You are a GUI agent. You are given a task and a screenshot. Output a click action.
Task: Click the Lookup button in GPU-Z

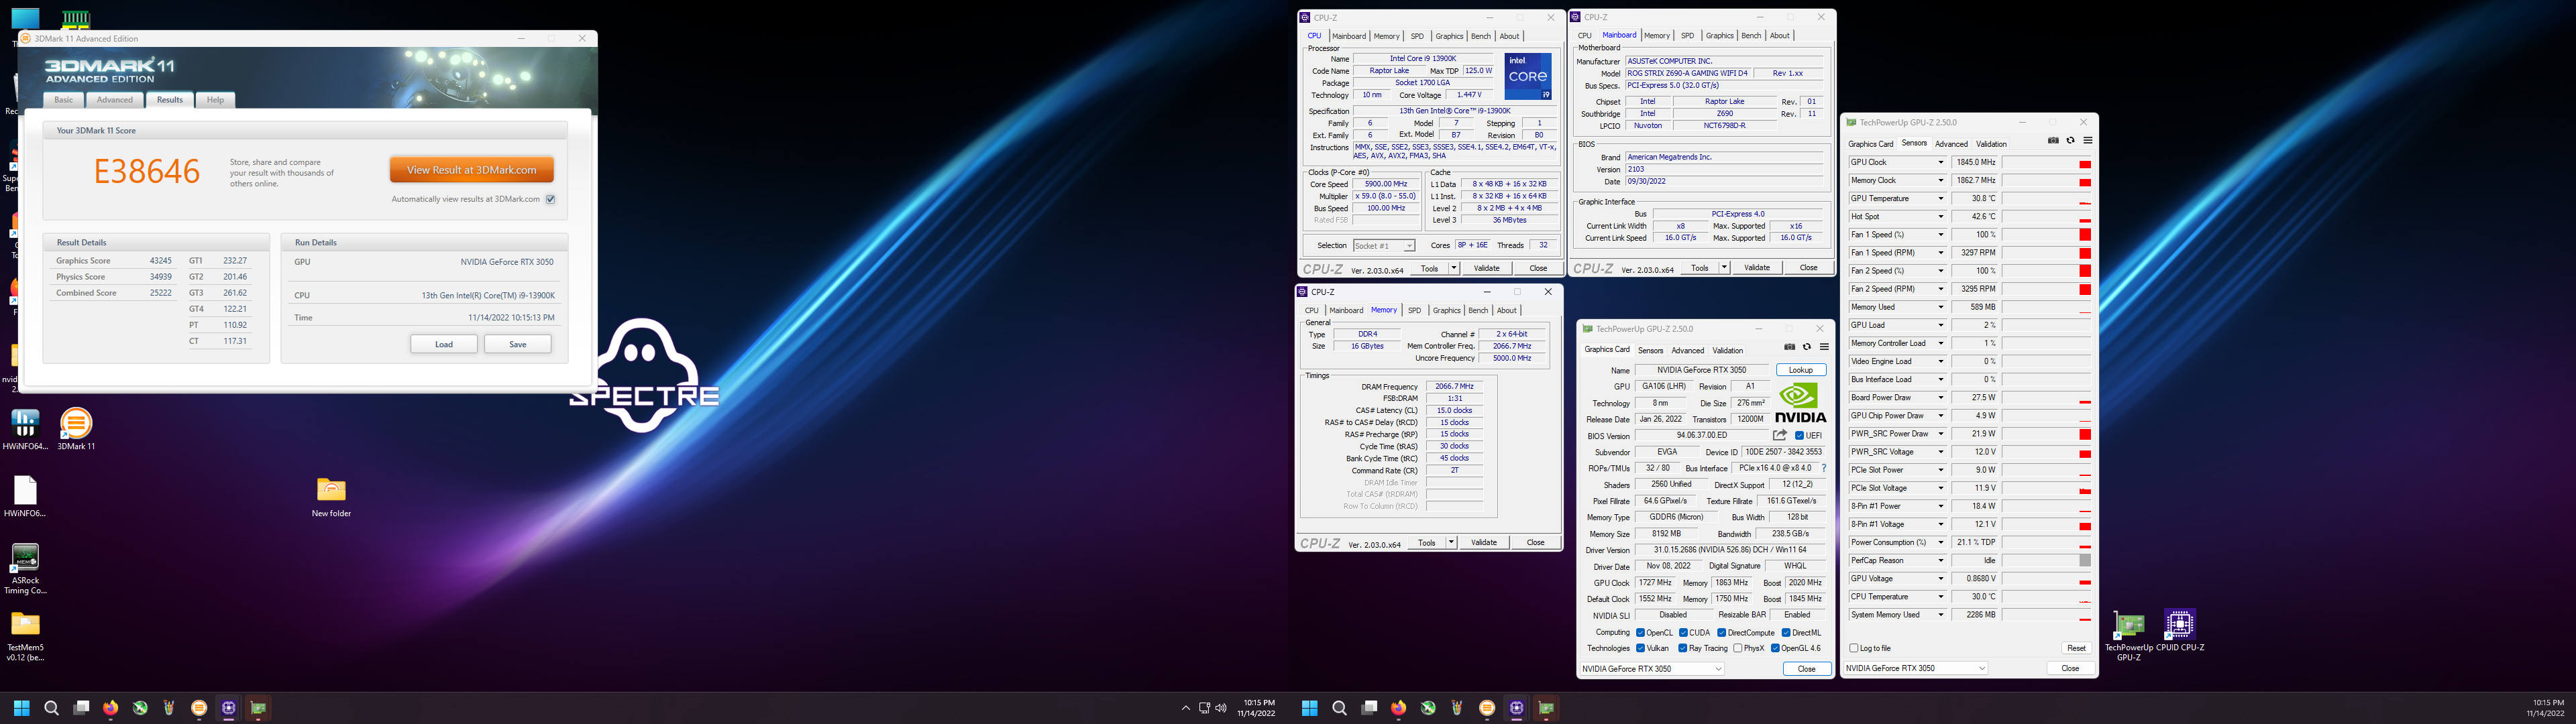point(1801,370)
